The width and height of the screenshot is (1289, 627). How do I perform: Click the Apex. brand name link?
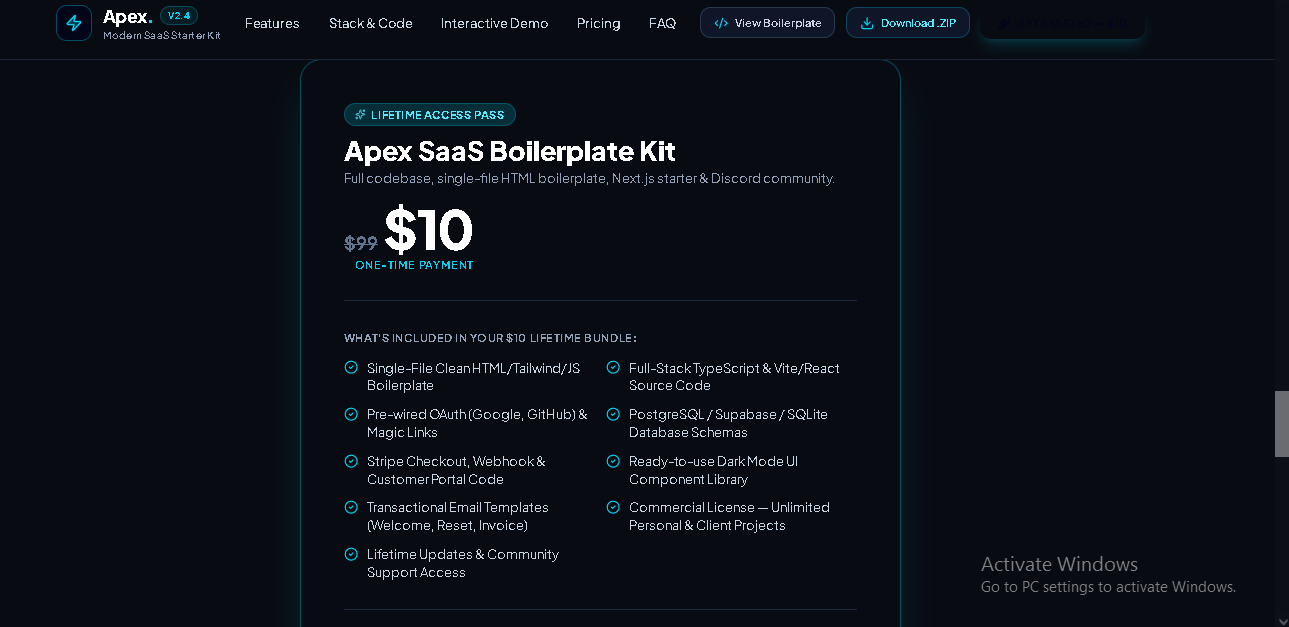(128, 16)
